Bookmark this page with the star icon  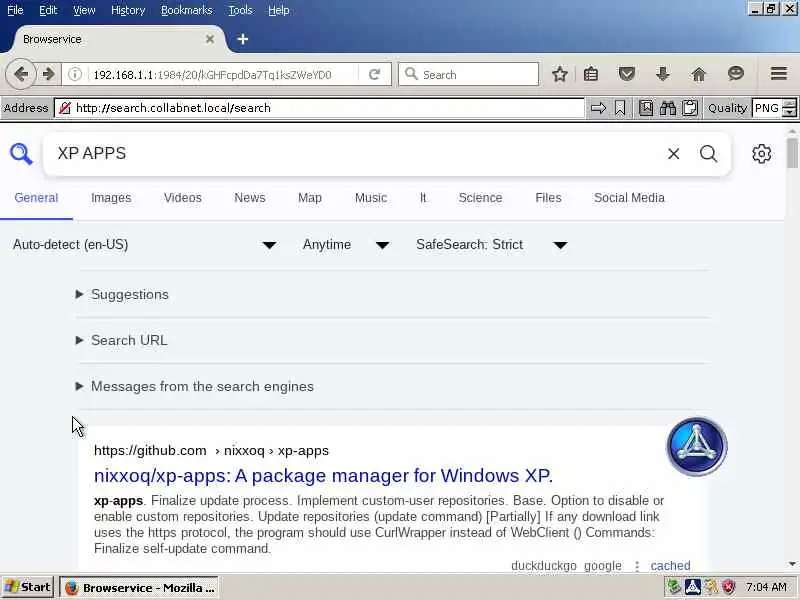click(x=560, y=74)
